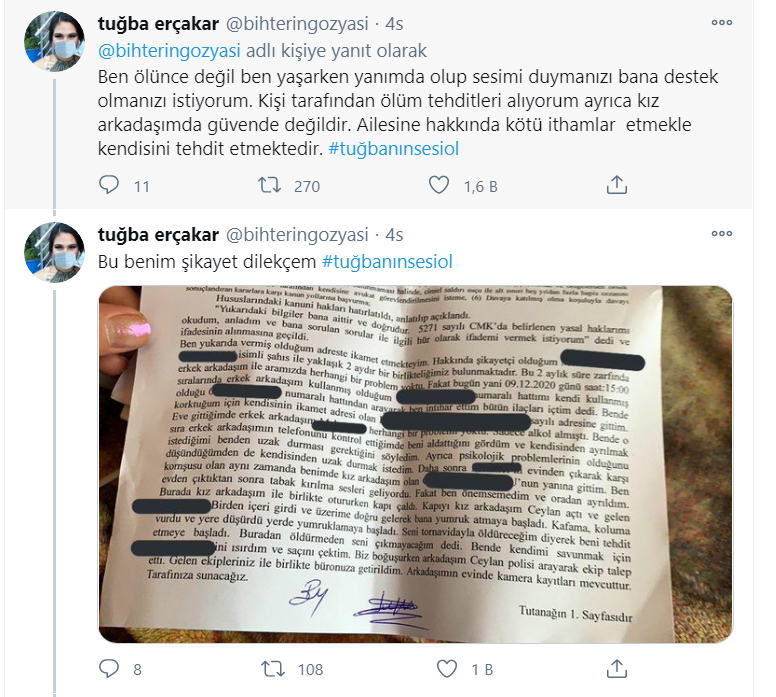View second tweet's profile avatar

pos(54,252)
